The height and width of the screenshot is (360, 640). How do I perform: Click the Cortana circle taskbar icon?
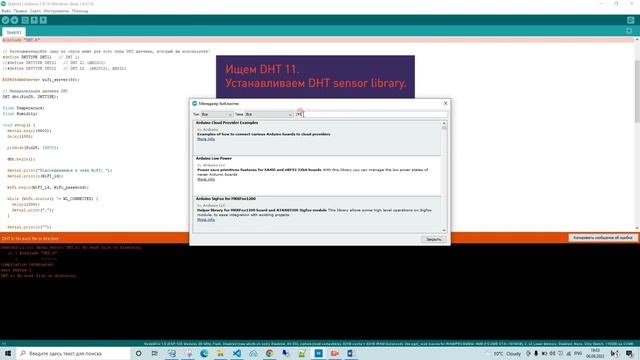click(138, 353)
